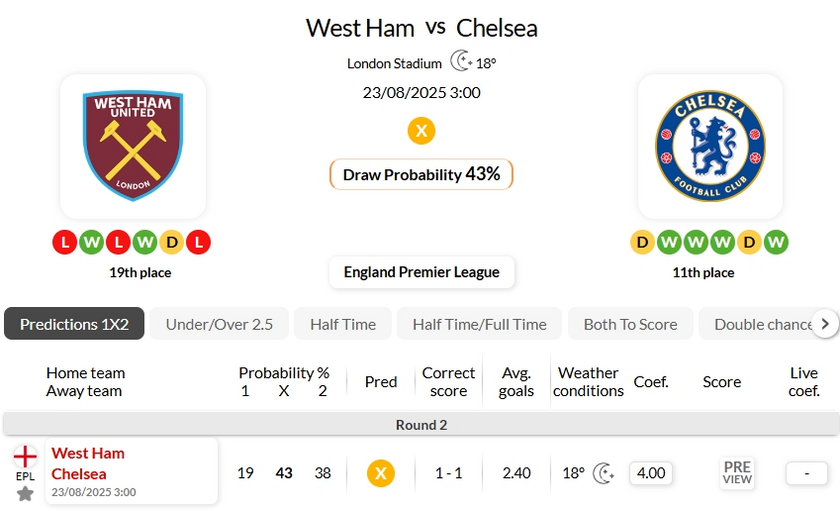Click the night weather icon beside London Stadium
This screenshot has width=840, height=511.
461,62
